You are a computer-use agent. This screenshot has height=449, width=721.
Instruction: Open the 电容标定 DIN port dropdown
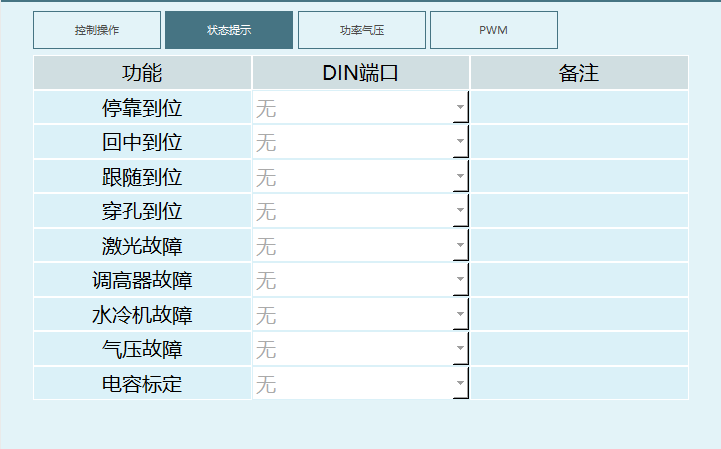click(460, 383)
